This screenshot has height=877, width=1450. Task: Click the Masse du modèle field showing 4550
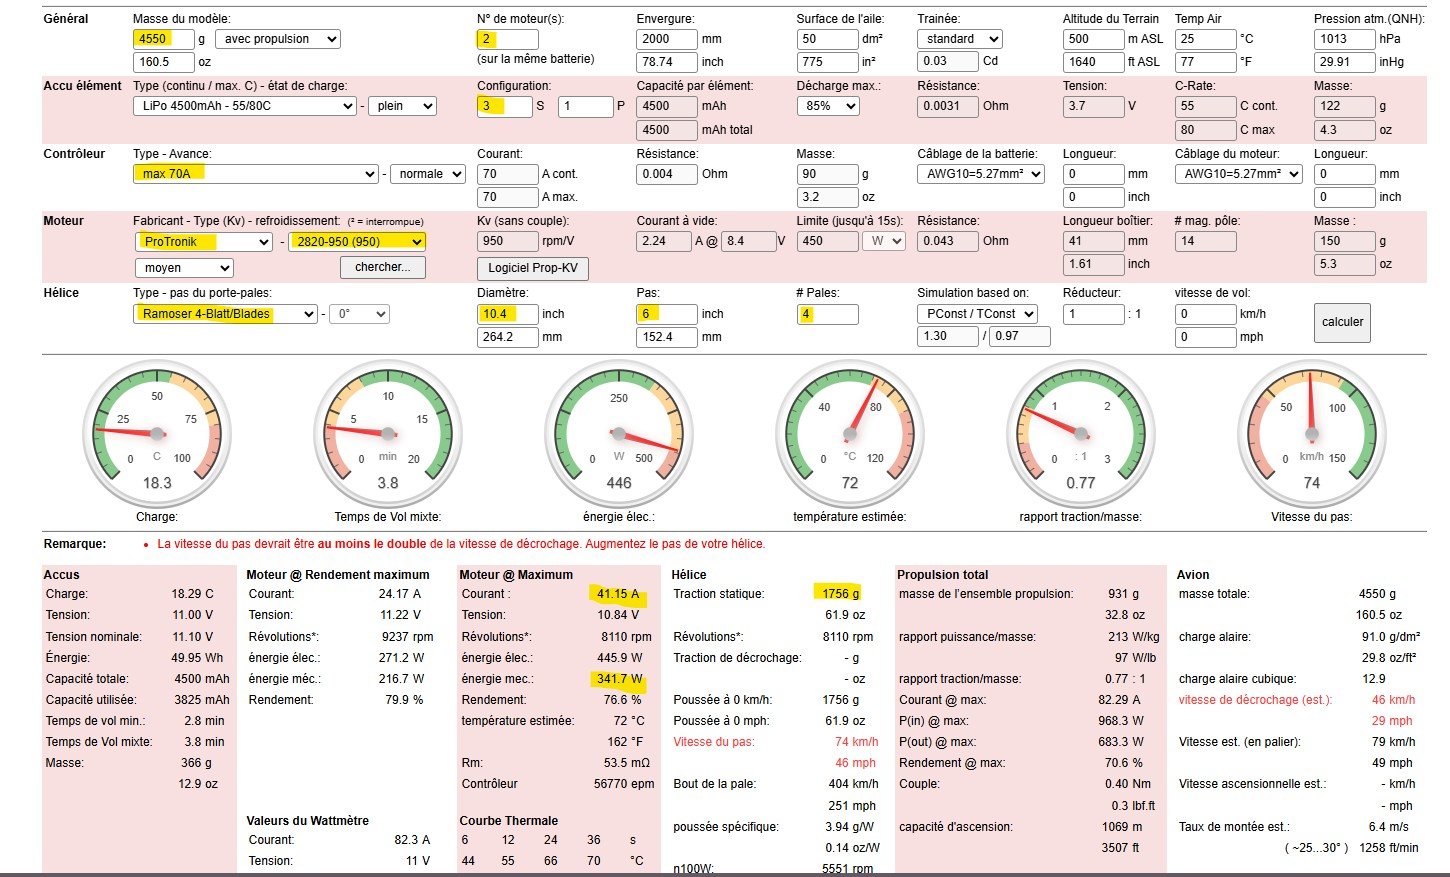(x=162, y=39)
